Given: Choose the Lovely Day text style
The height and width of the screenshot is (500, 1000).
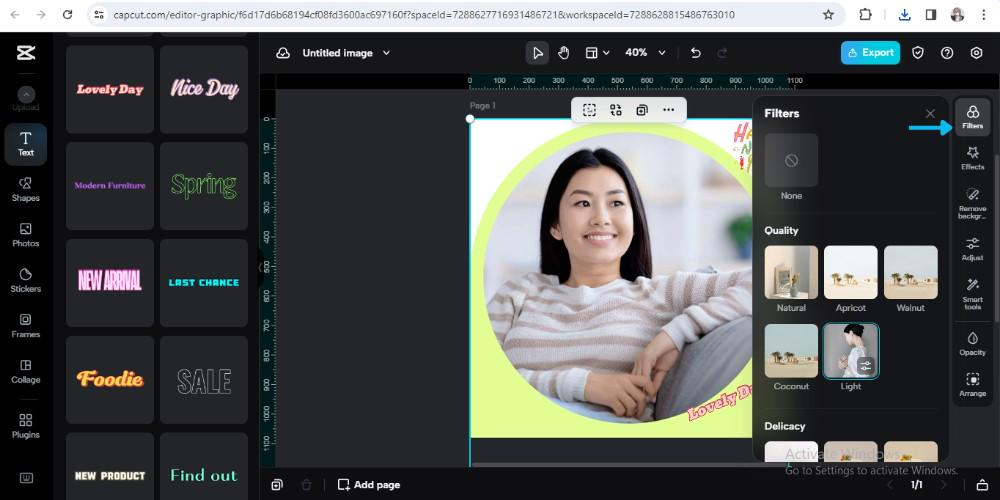Looking at the screenshot, I should coord(110,89).
